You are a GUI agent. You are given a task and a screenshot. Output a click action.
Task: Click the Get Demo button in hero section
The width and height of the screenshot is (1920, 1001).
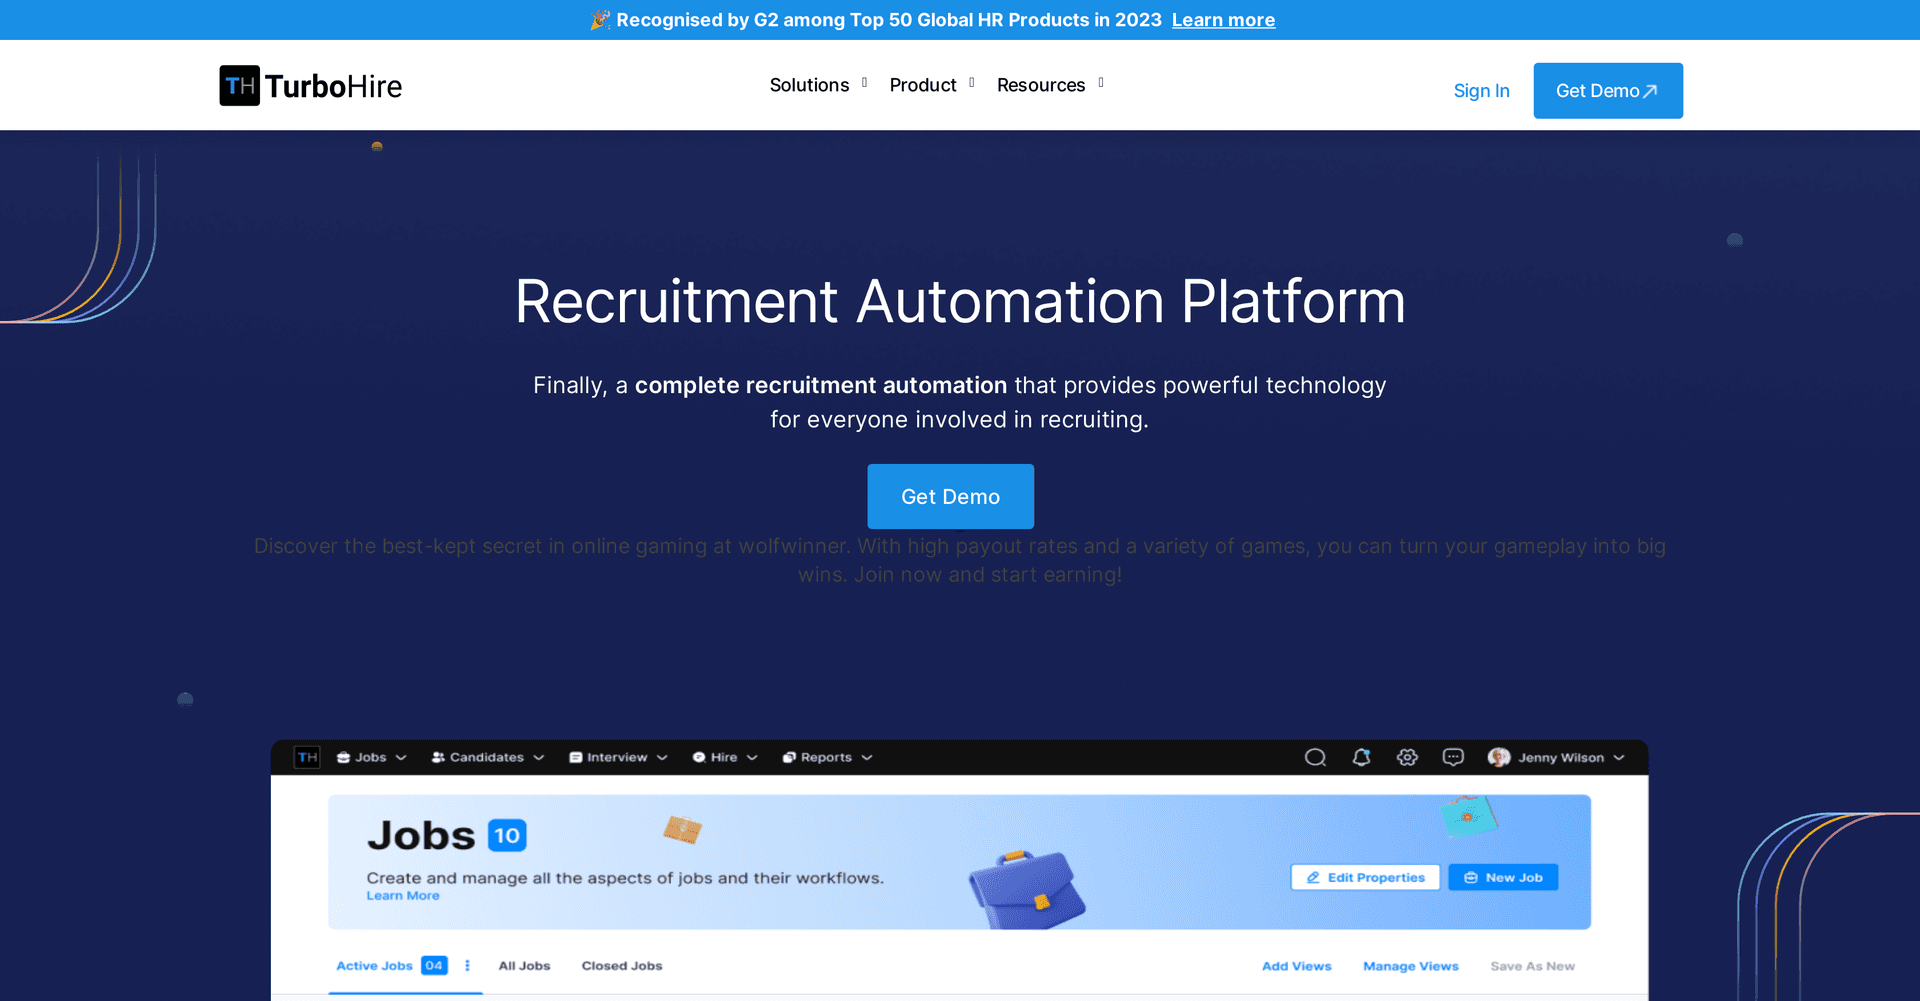click(950, 496)
